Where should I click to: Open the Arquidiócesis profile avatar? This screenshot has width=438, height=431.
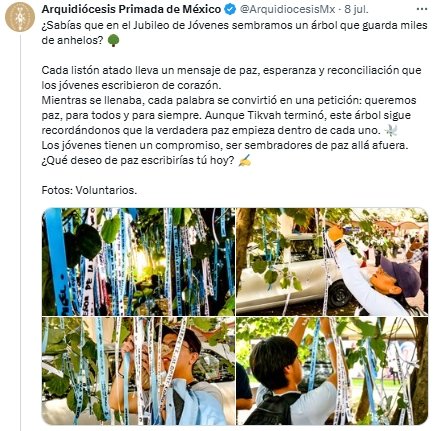tap(20, 17)
